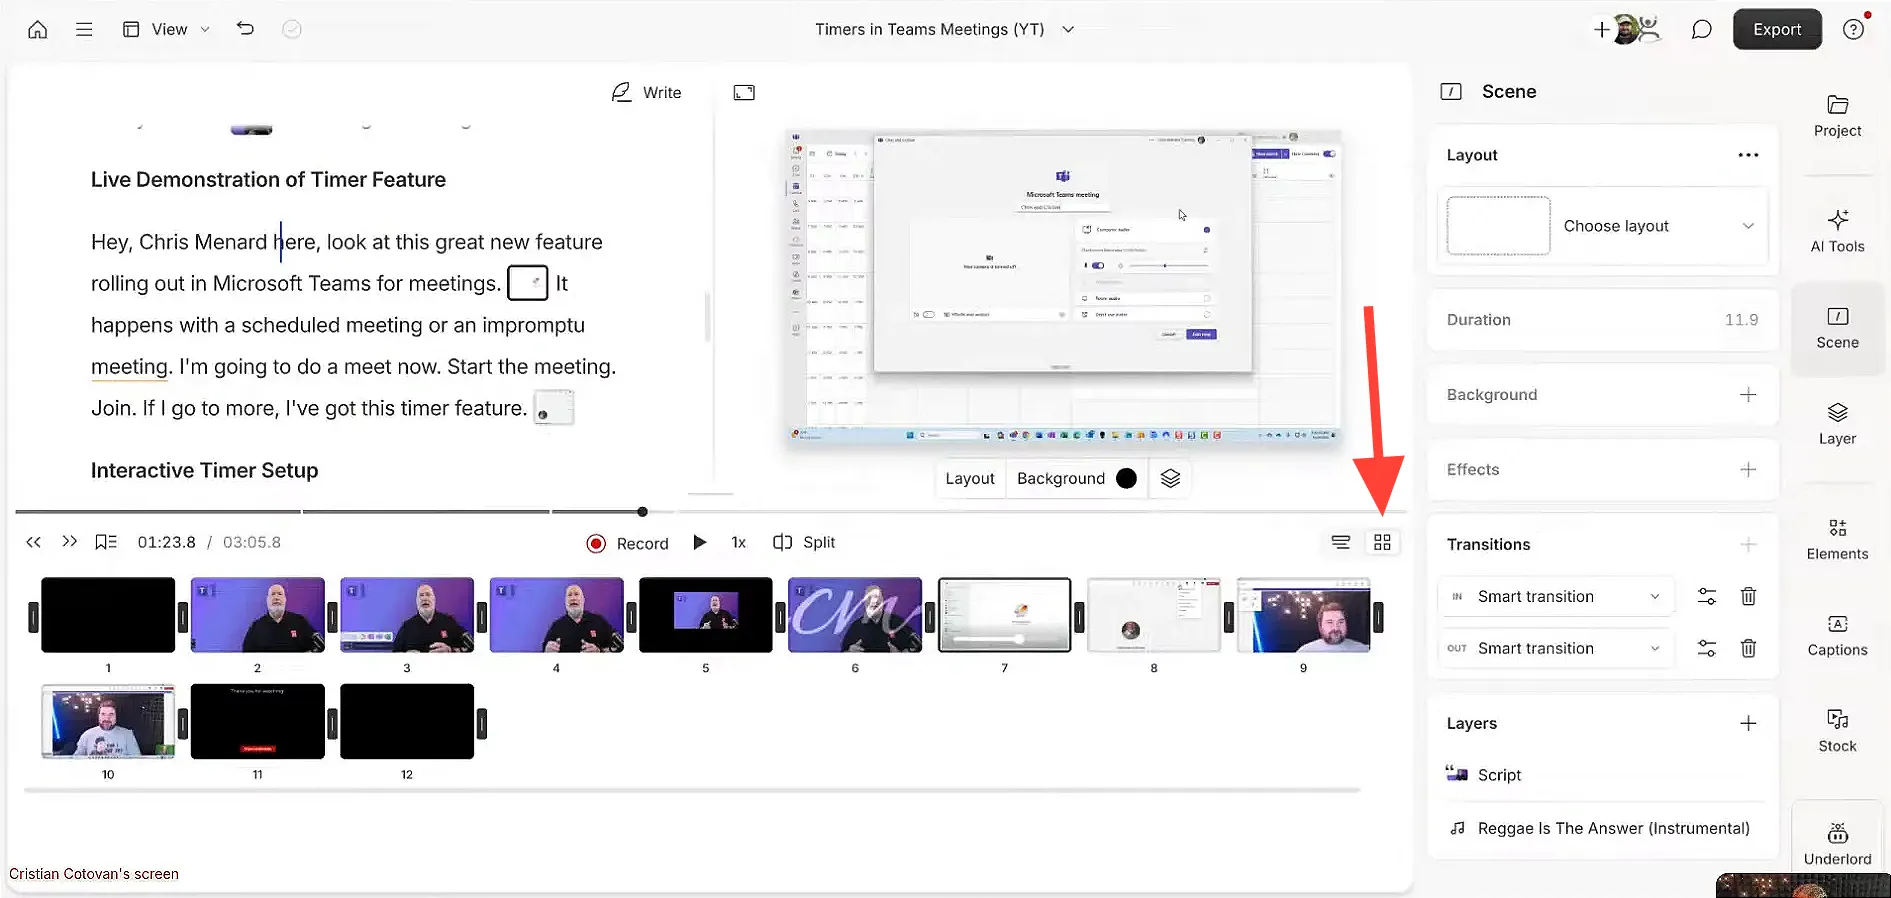Delete the OUT Smart transition
Screen dimensions: 1891x898
tap(1748, 649)
